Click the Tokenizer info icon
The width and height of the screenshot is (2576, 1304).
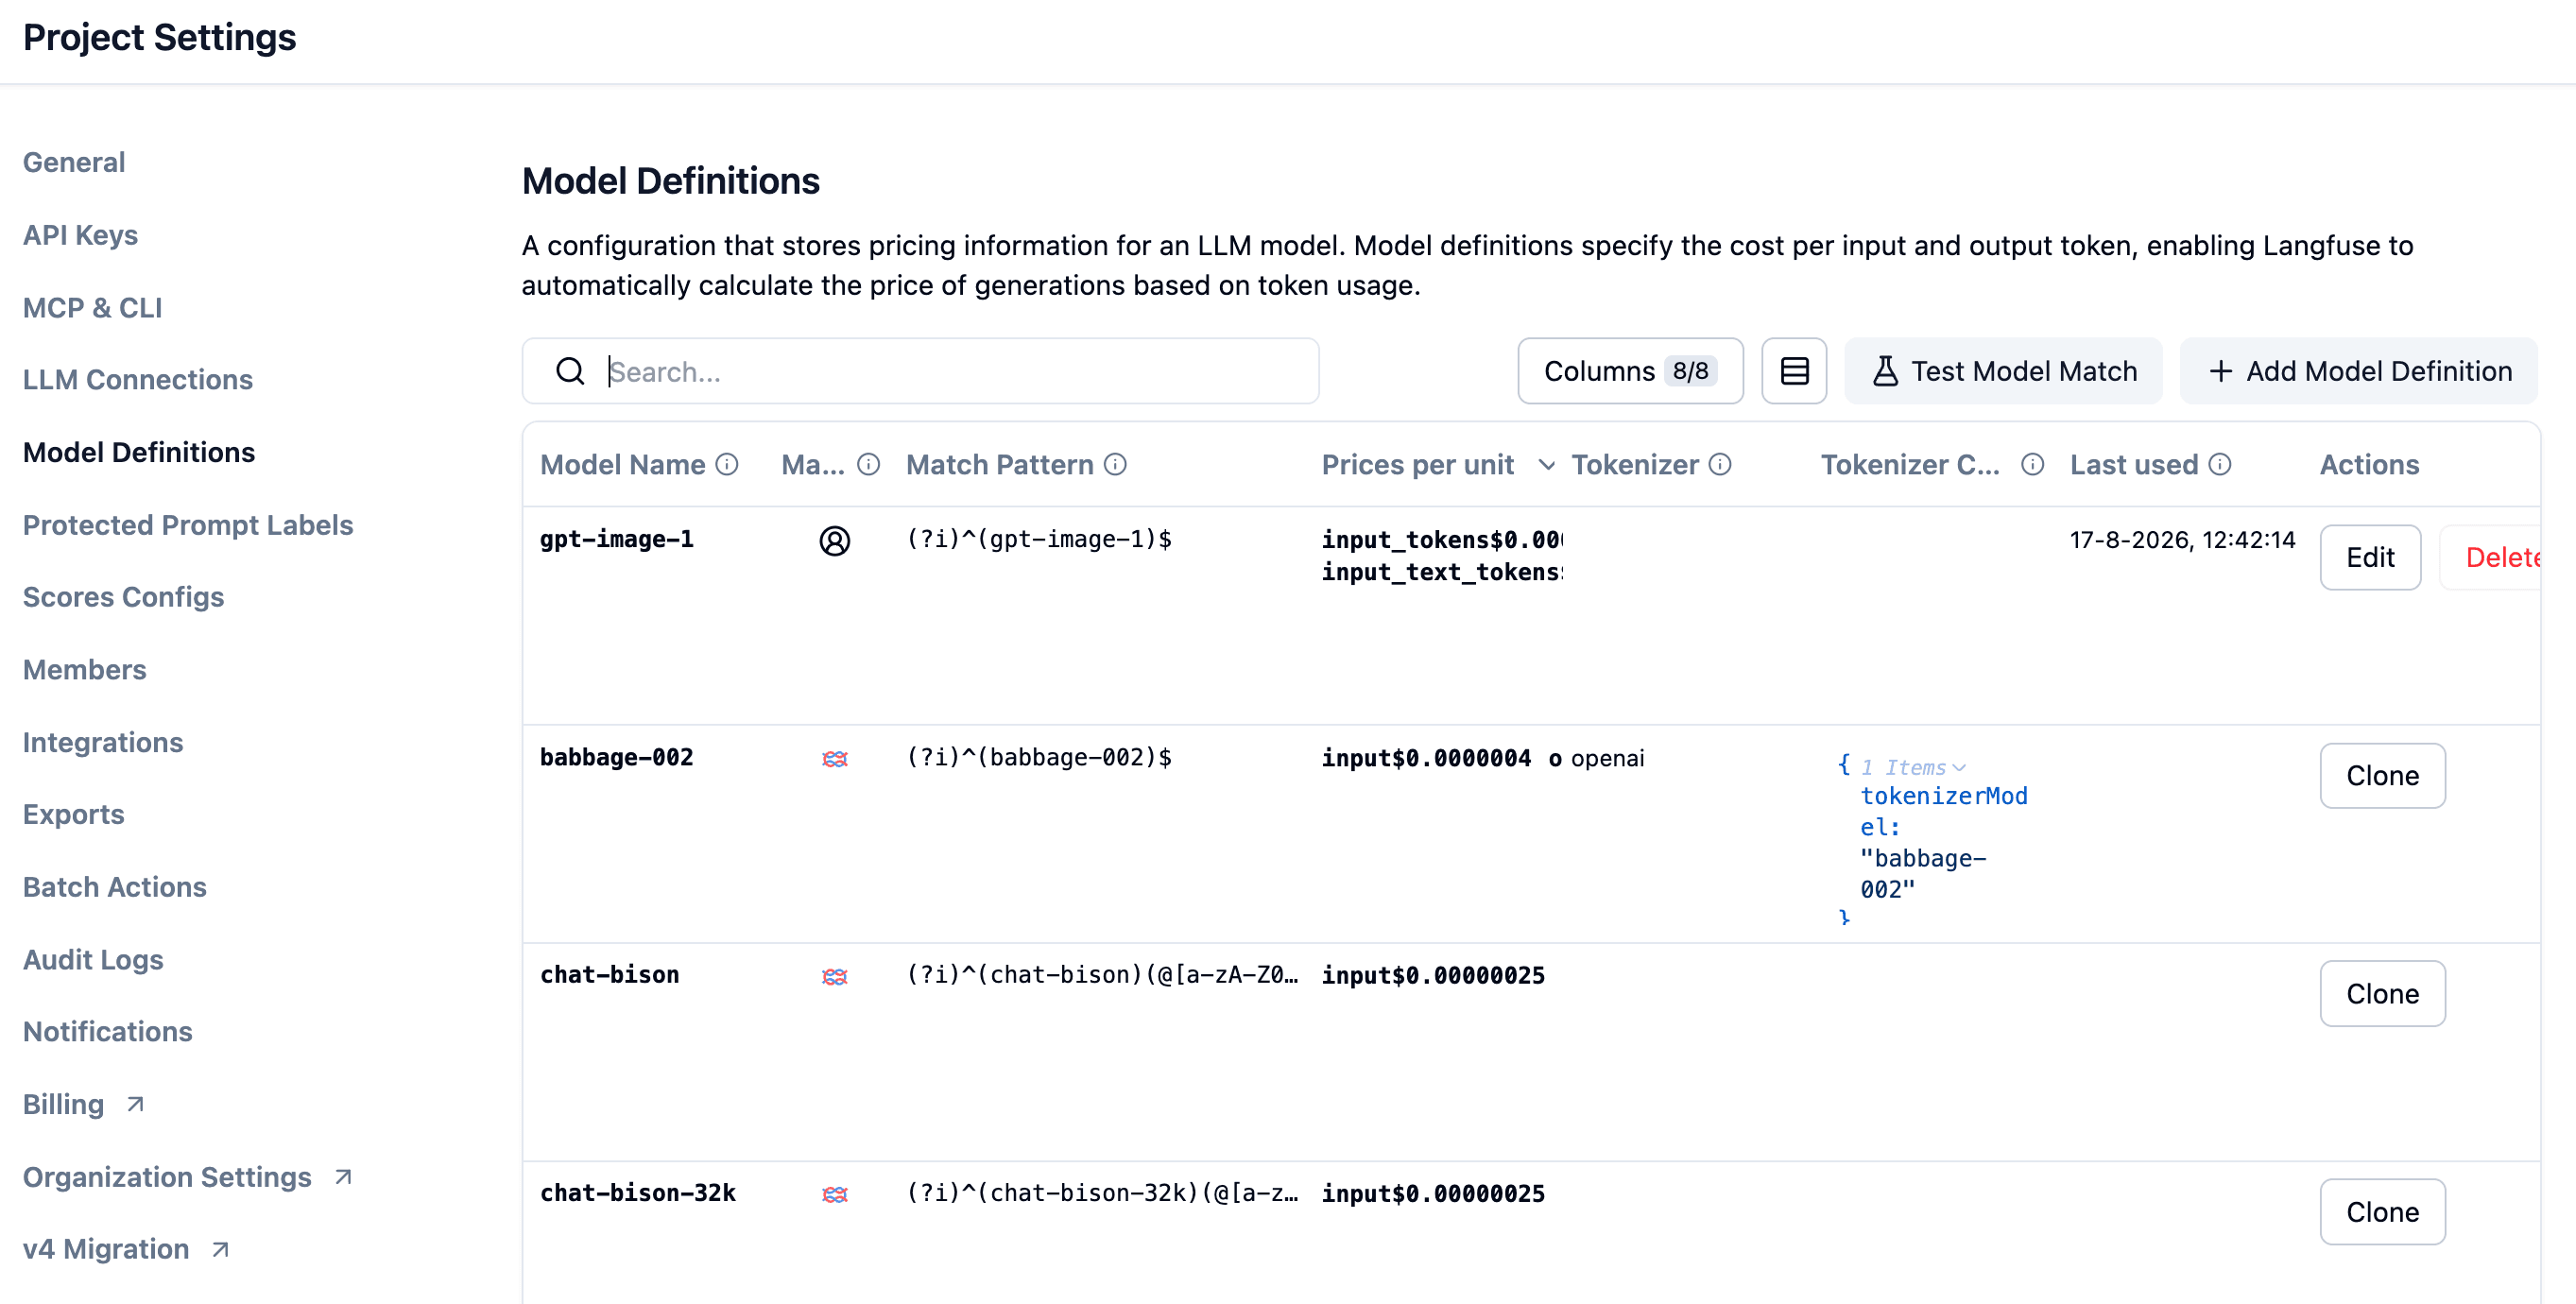tap(1720, 464)
